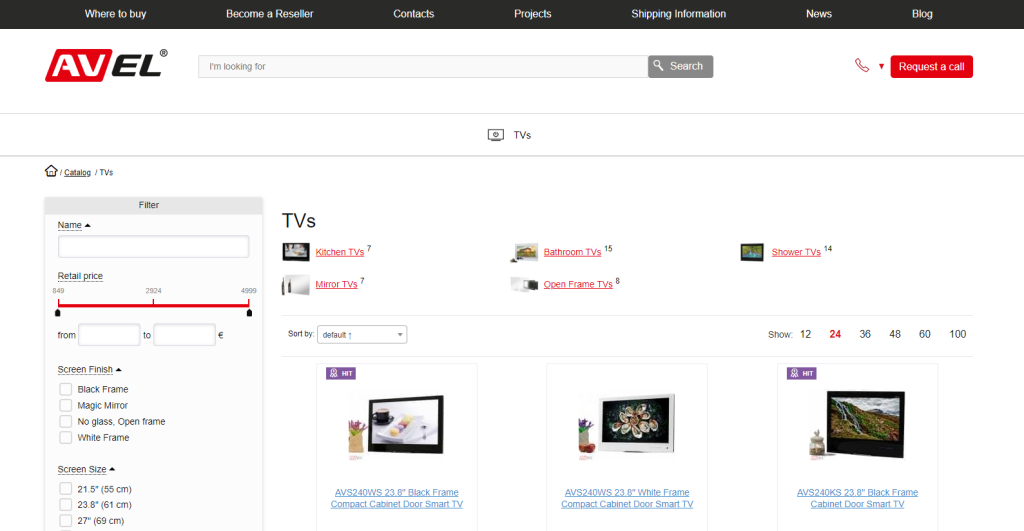Open AVS240WS White Frame product image
Screen dimensions: 1024x531
[627, 425]
